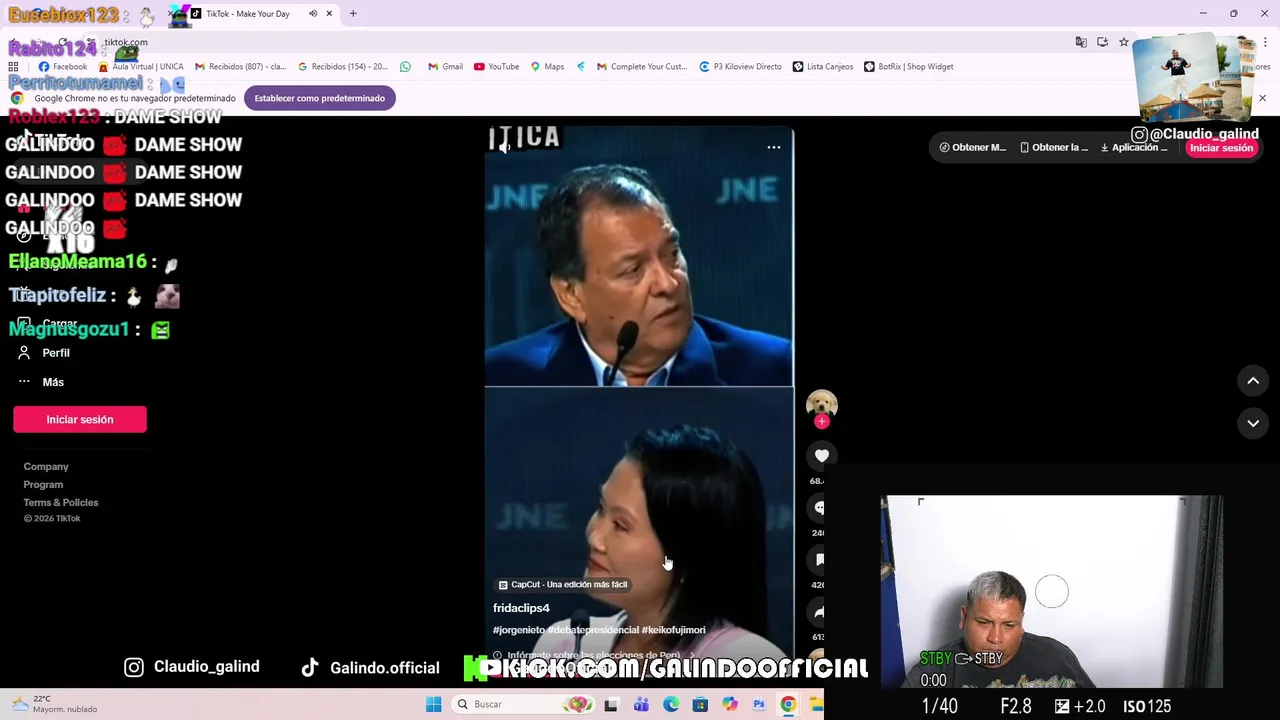The width and height of the screenshot is (1280, 720).
Task: Open the WhatsApp bookmark icon
Action: pyautogui.click(x=405, y=67)
